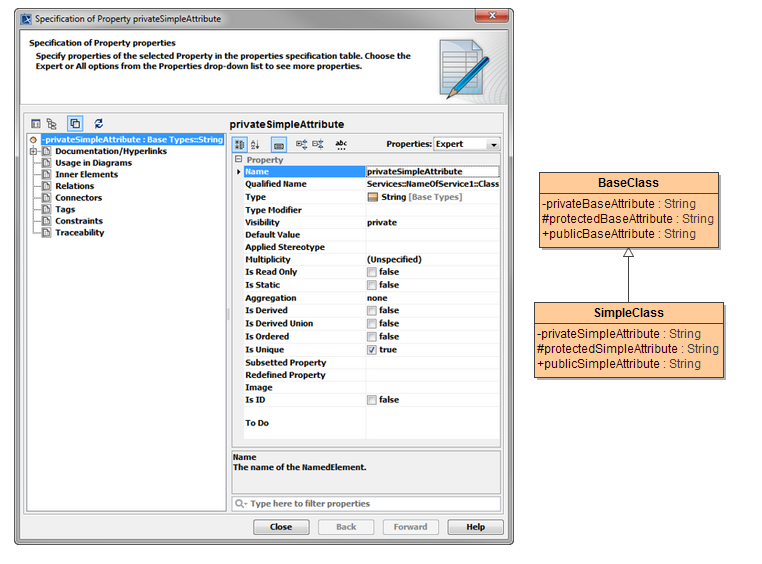Screen dimensions: 762x564
Task: Select the Constraints tree item
Action: coord(79,221)
